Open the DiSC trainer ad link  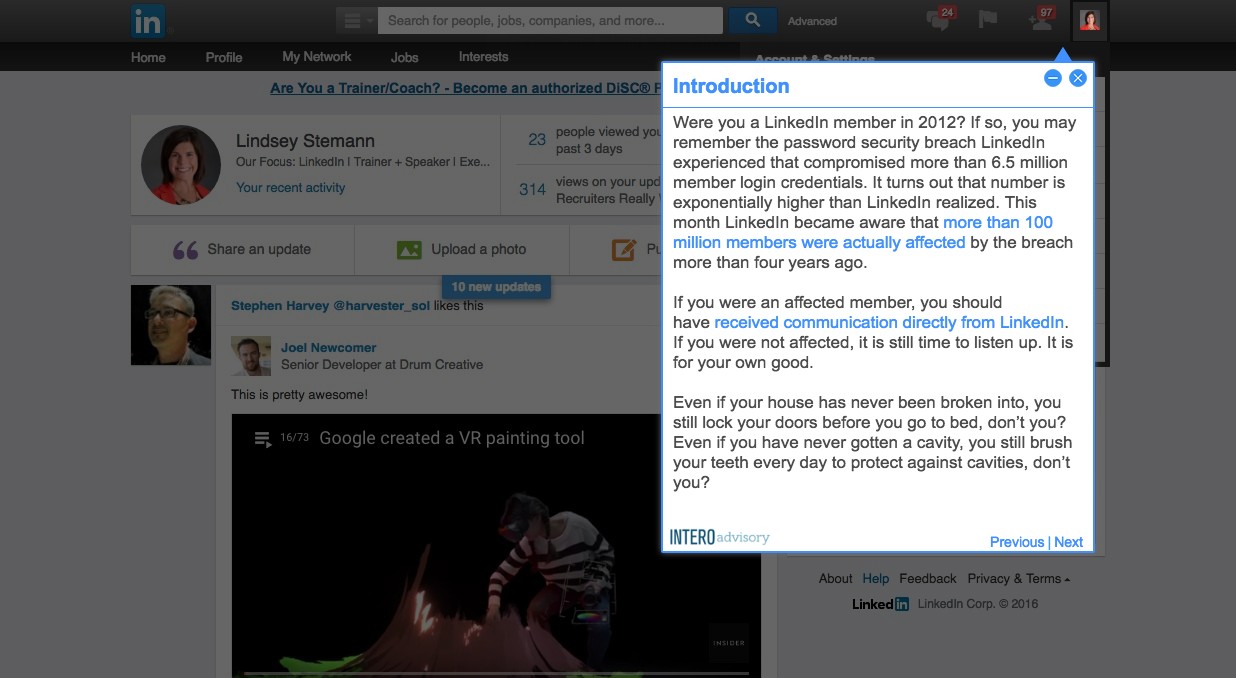click(x=465, y=88)
